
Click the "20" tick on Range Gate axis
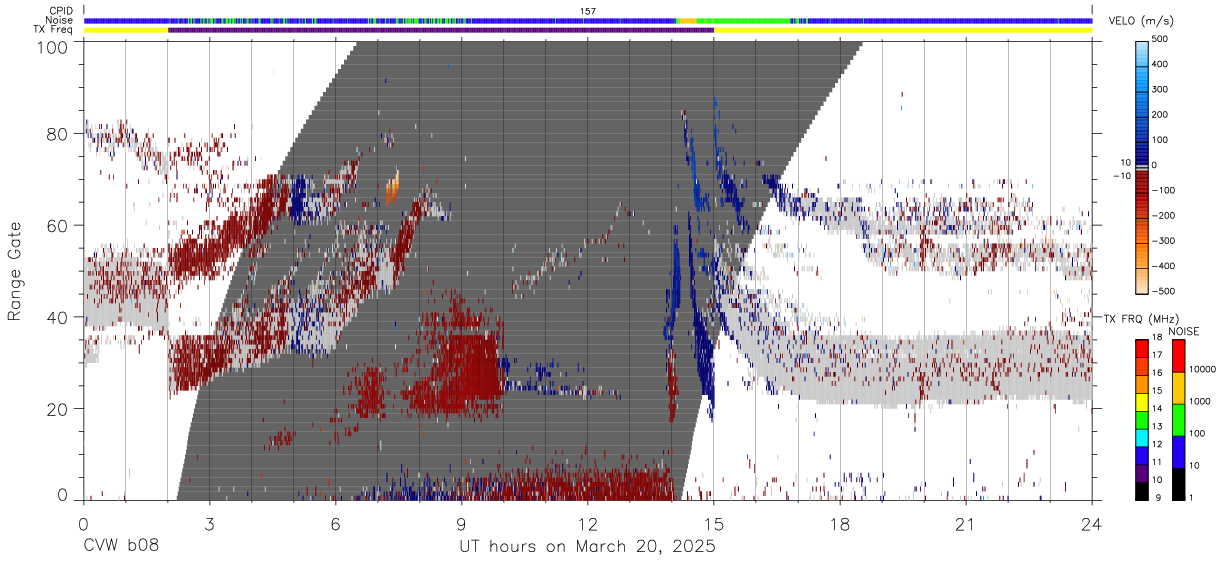(58, 409)
